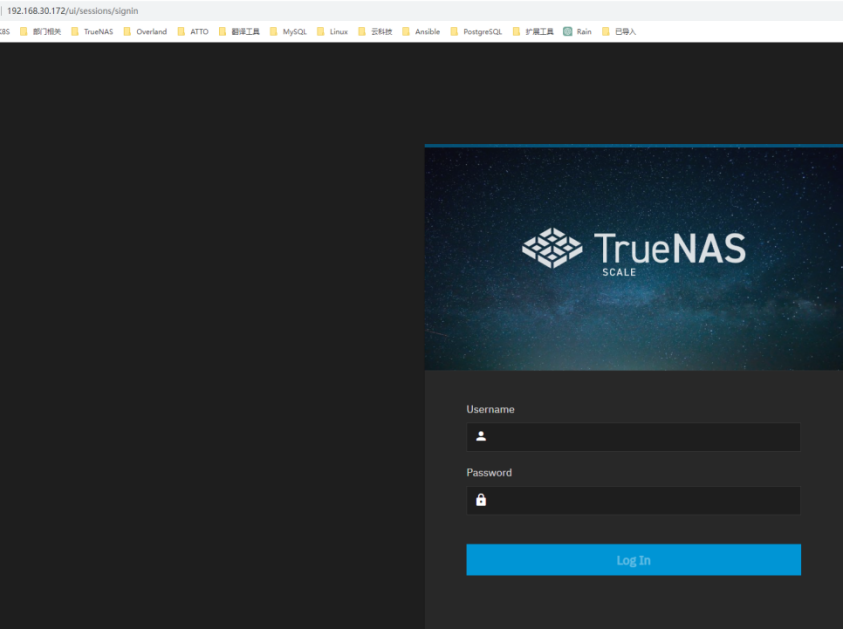
Task: Click the TrueNAS SCALE logo
Action: pos(633,252)
